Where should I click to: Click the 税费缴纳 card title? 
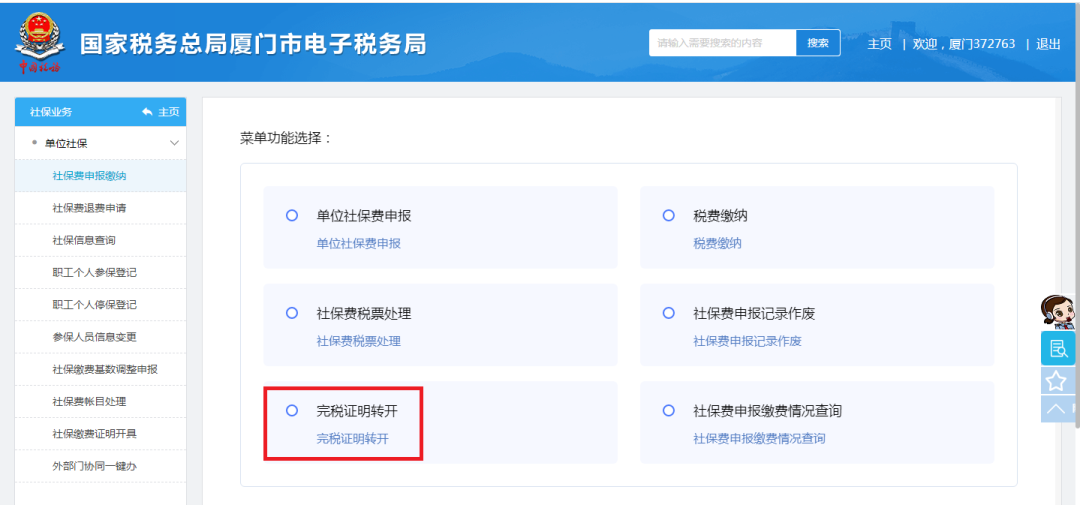pyautogui.click(x=720, y=216)
